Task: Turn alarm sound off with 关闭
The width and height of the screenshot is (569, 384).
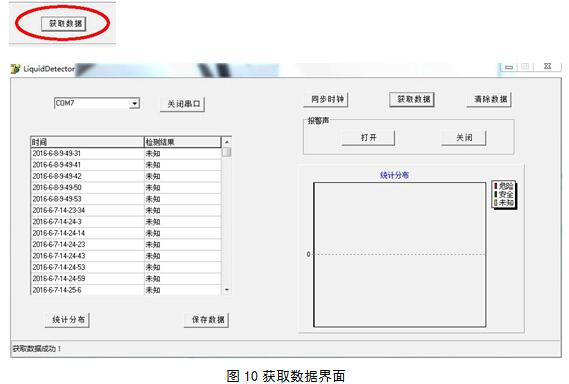Action: [463, 138]
